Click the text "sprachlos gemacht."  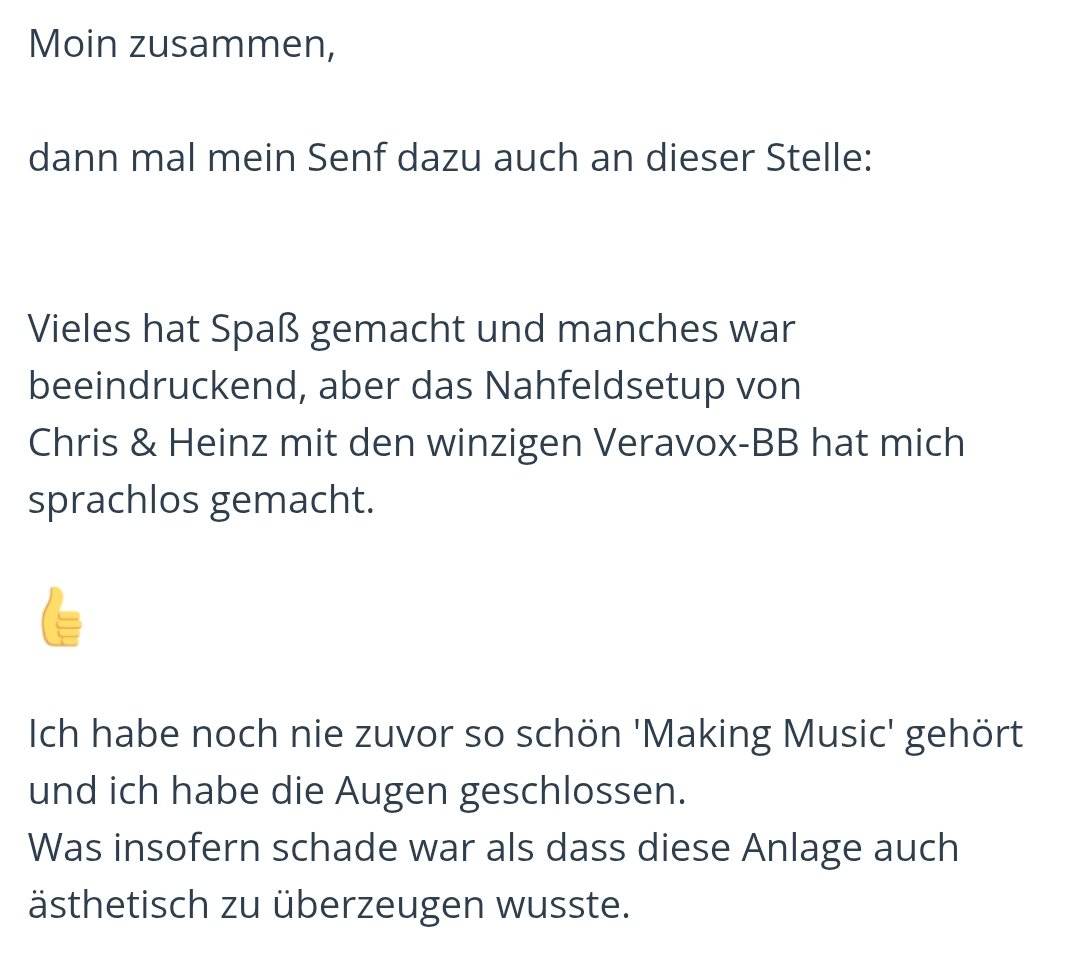point(201,499)
